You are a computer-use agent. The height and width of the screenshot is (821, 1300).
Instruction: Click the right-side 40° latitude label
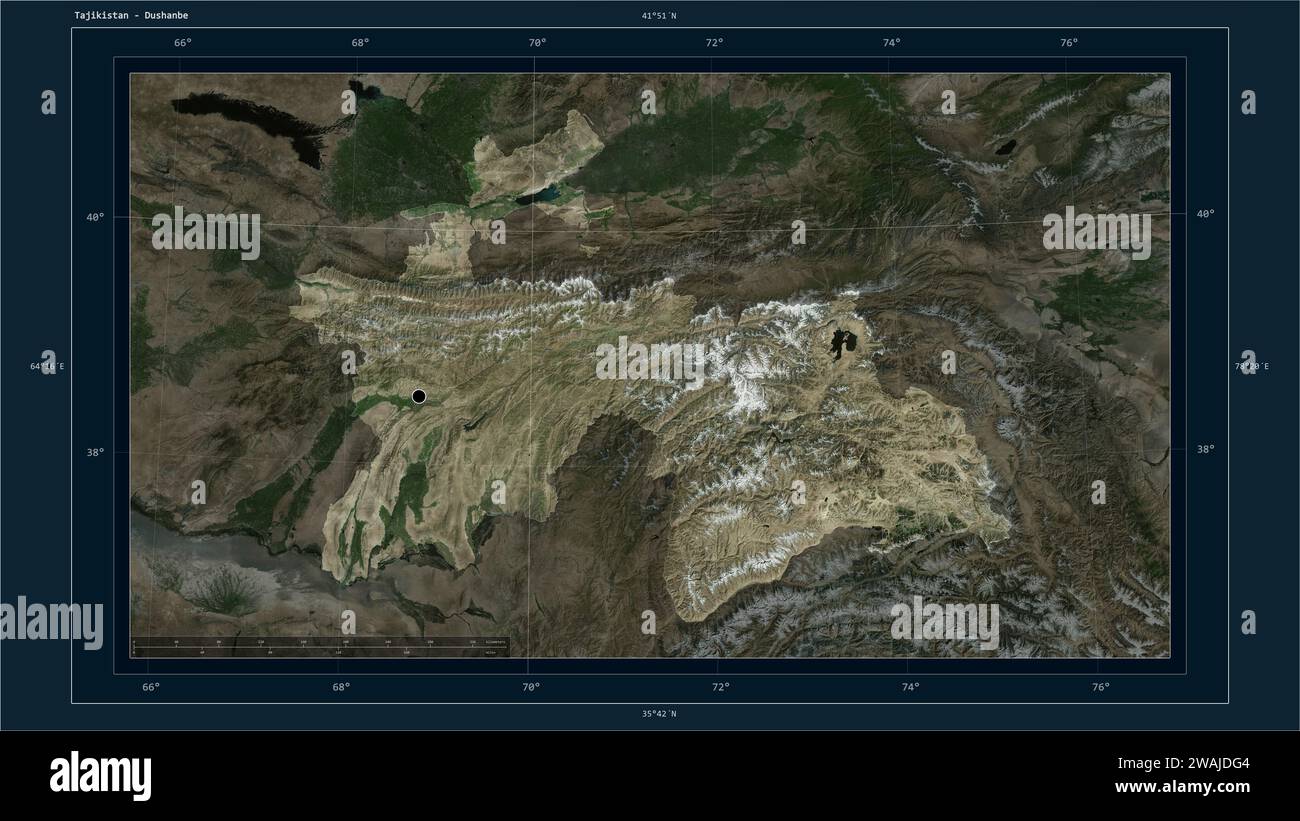pyautogui.click(x=1205, y=213)
